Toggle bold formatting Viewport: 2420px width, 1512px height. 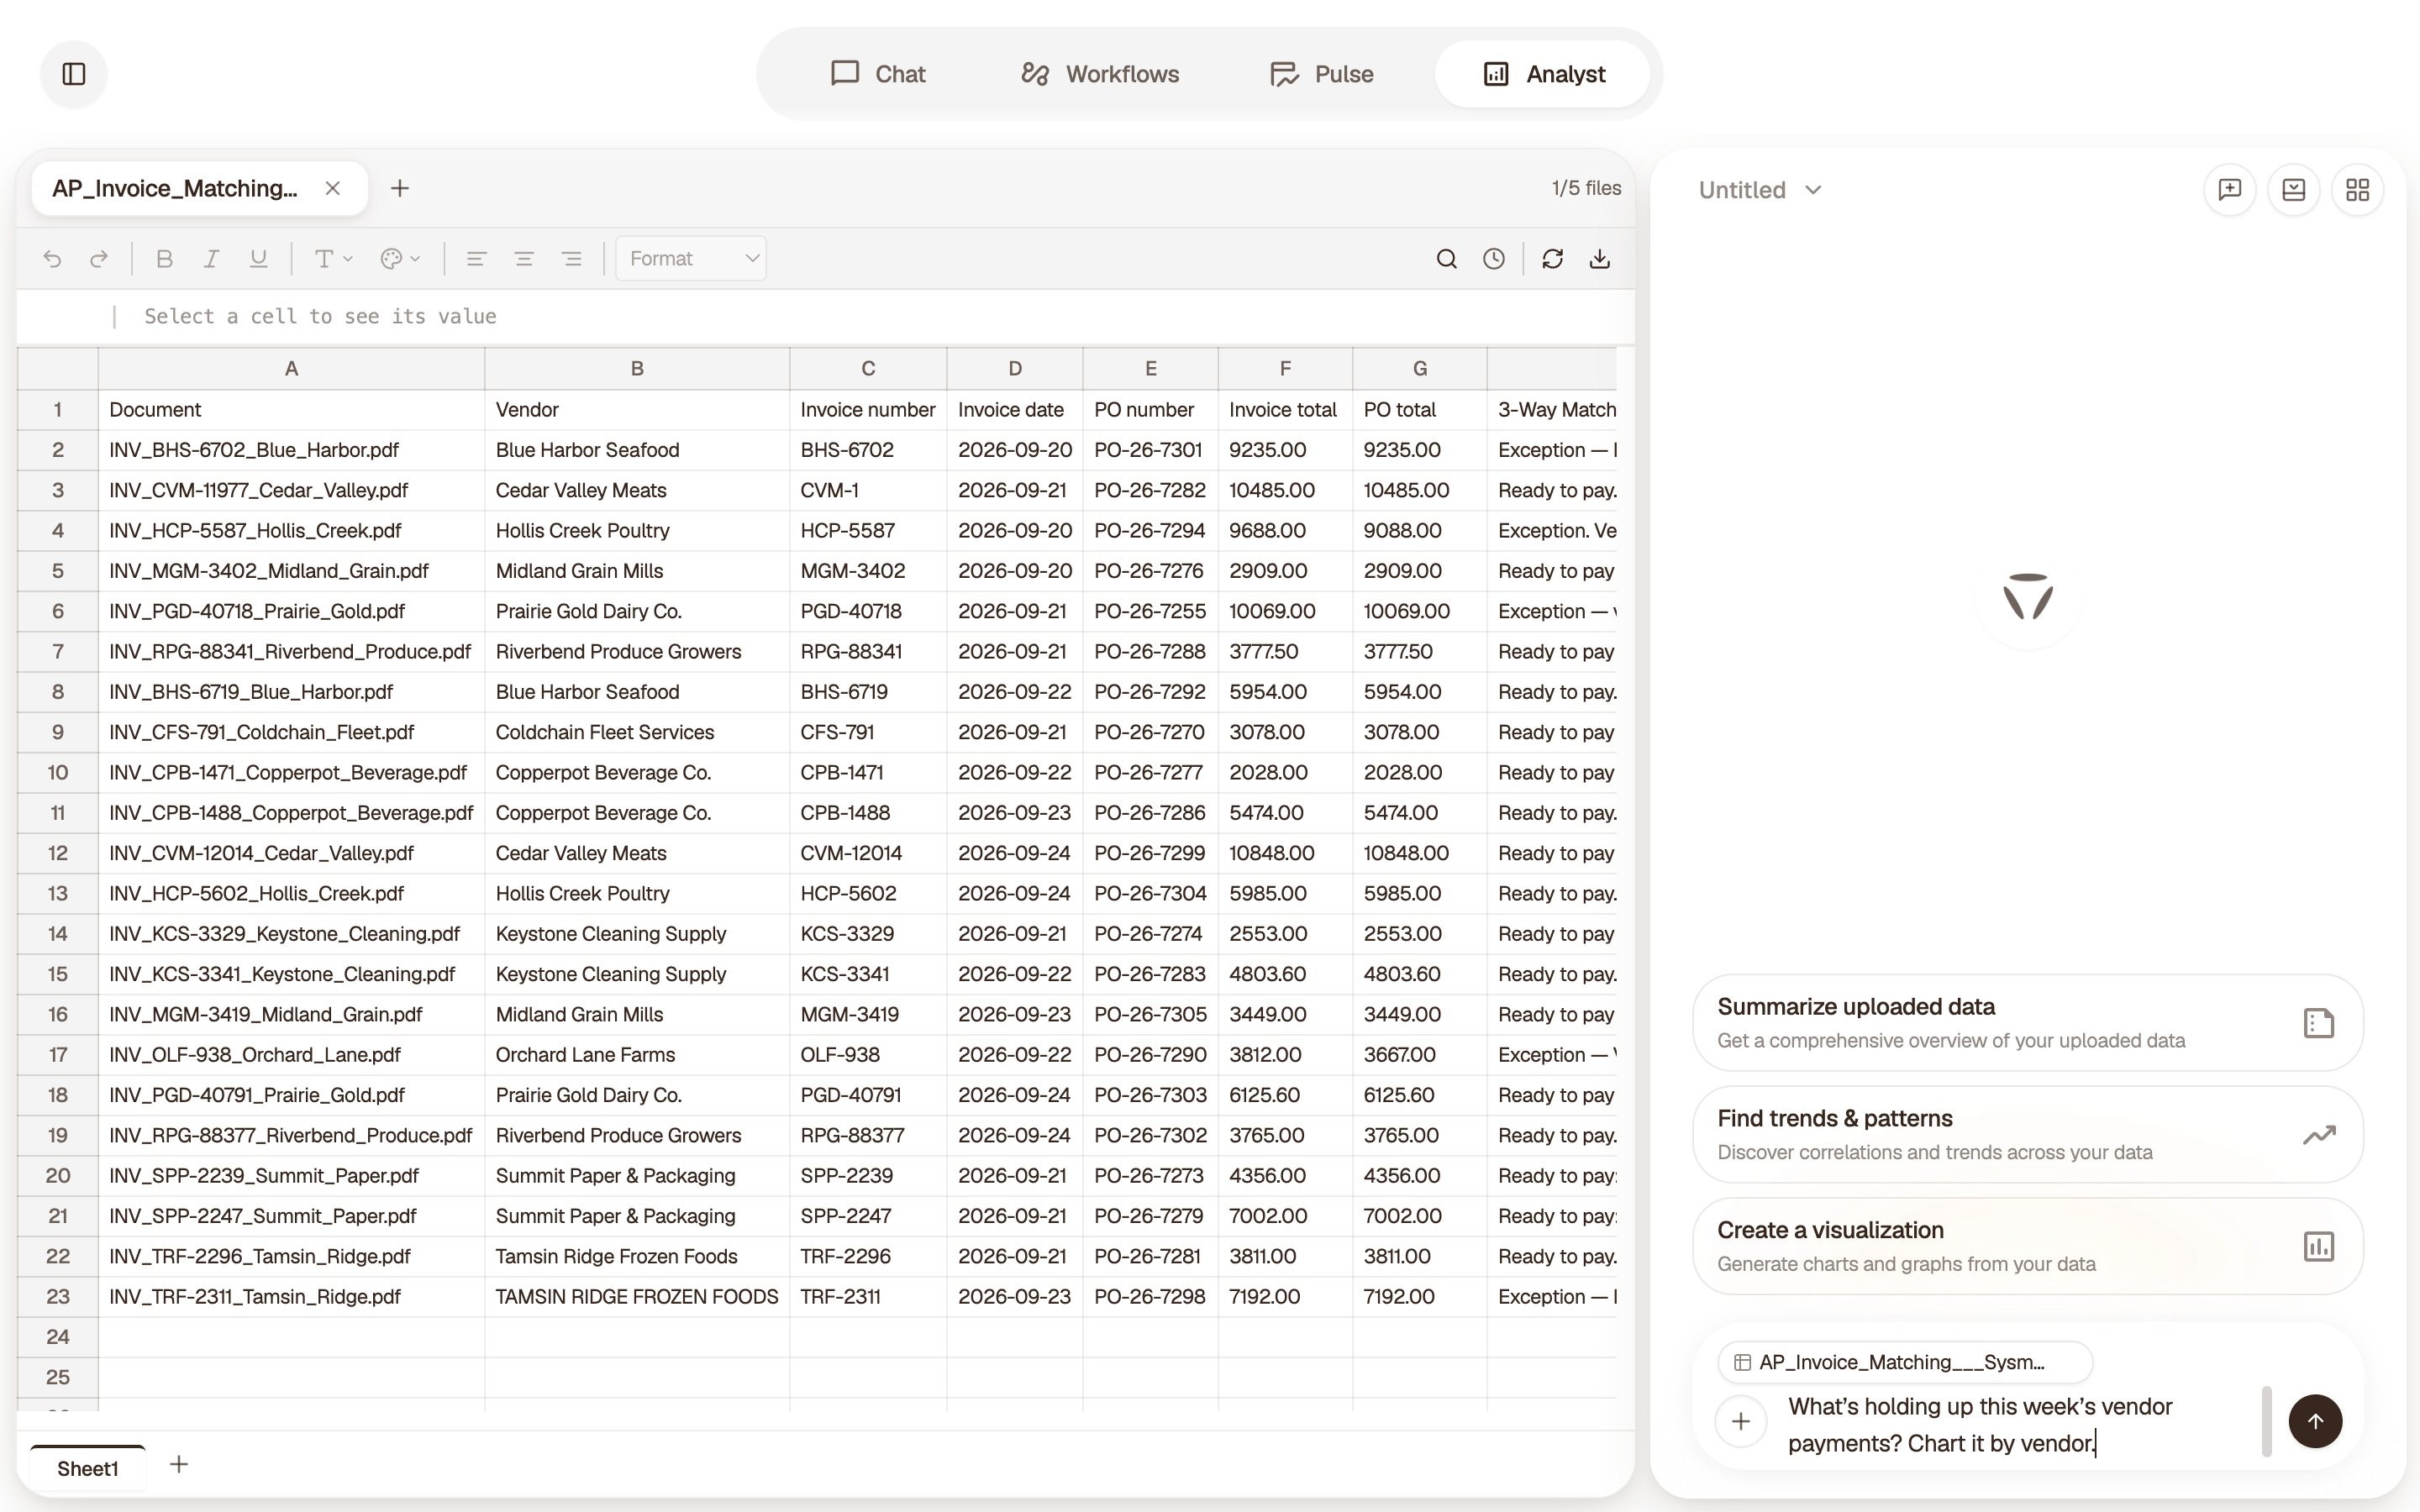[x=165, y=259]
